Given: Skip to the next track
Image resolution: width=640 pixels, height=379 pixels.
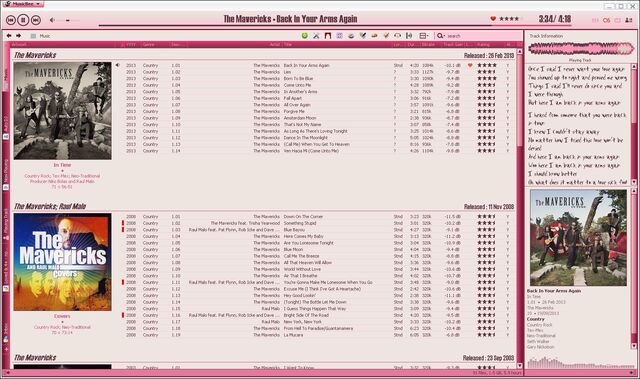Looking at the screenshot, I should point(36,20).
